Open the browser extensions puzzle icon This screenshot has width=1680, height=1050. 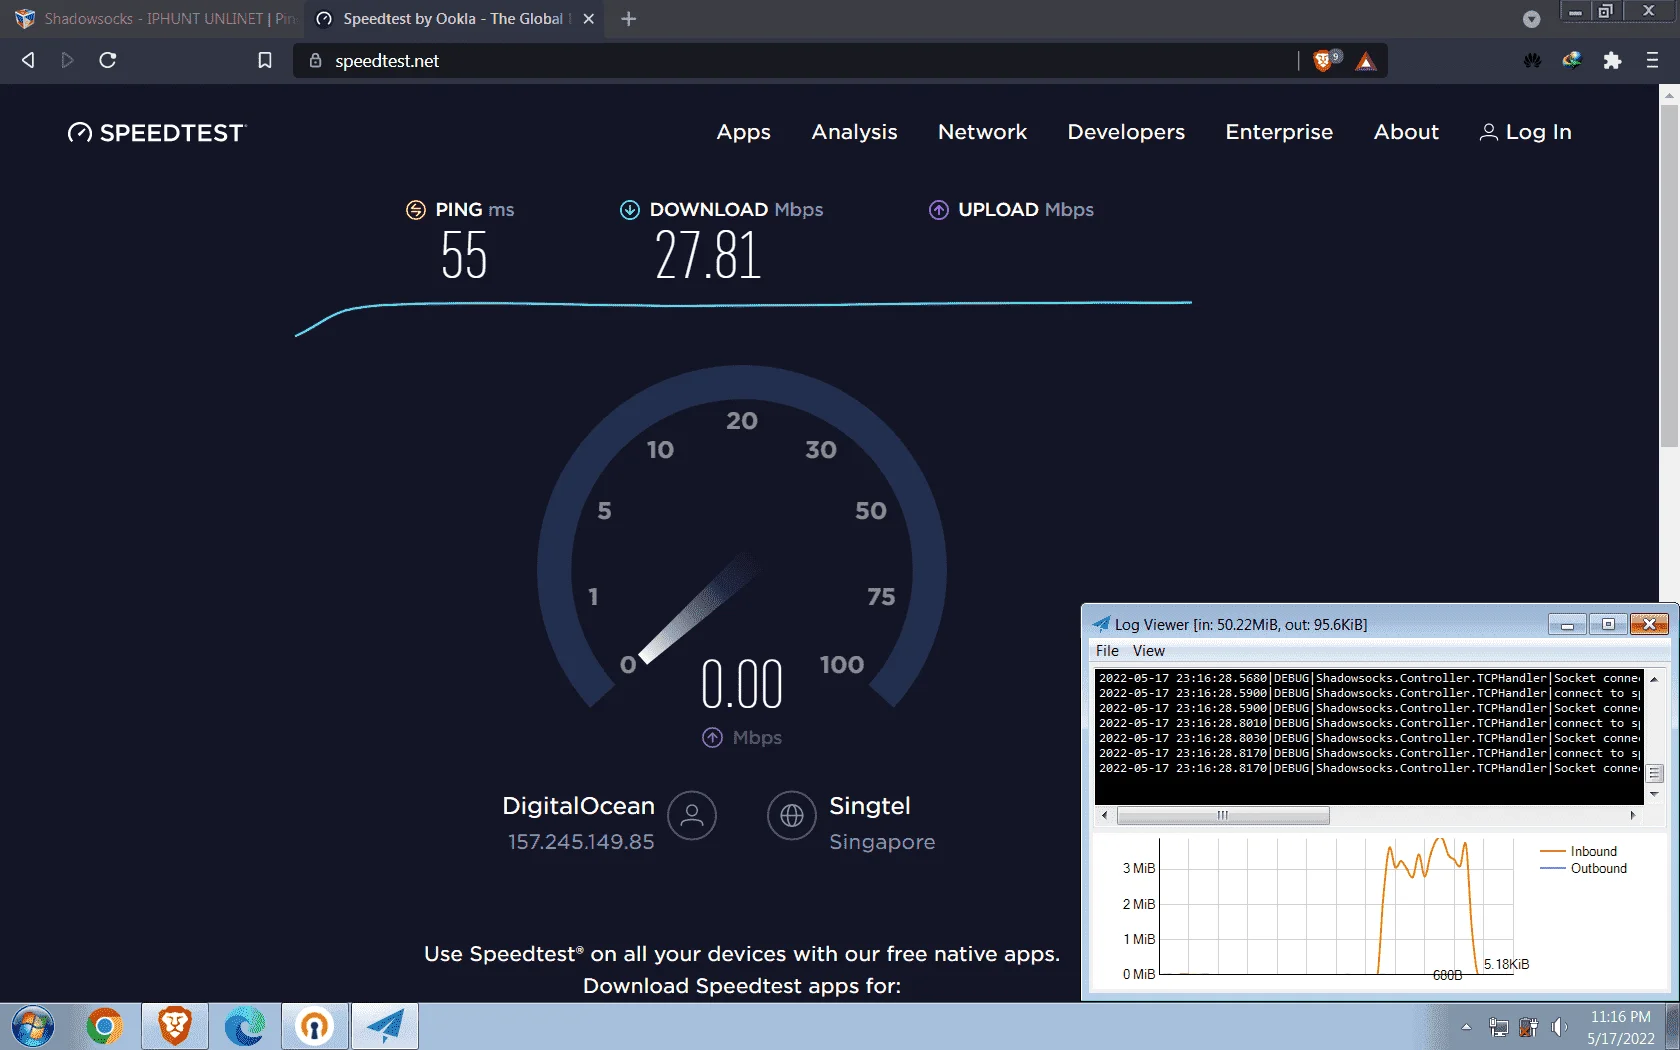point(1612,60)
